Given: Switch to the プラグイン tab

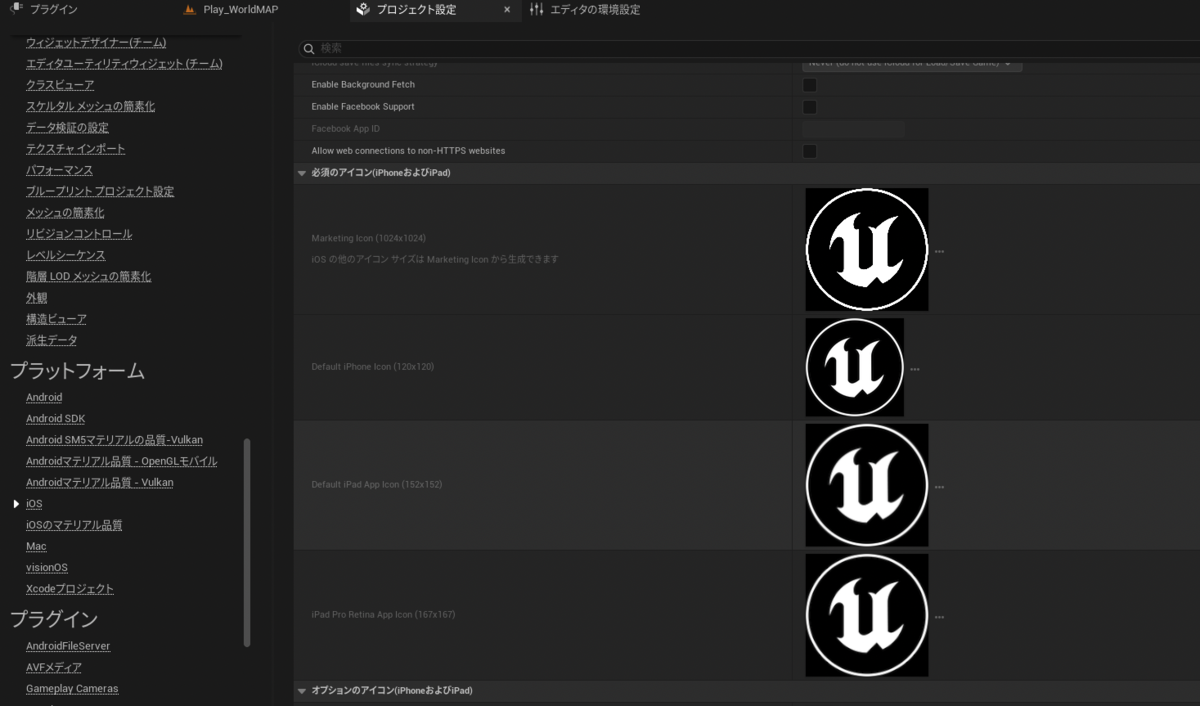Looking at the screenshot, I should pyautogui.click(x=54, y=9).
